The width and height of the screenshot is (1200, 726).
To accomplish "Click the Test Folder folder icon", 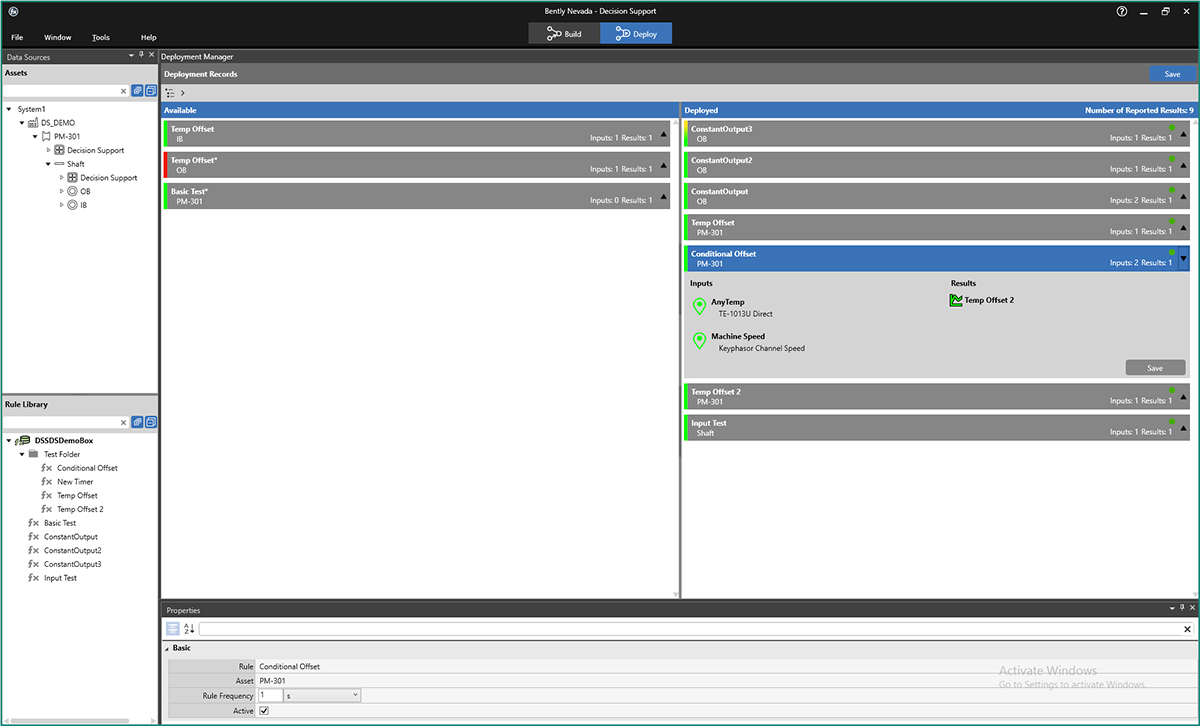I will 33,454.
